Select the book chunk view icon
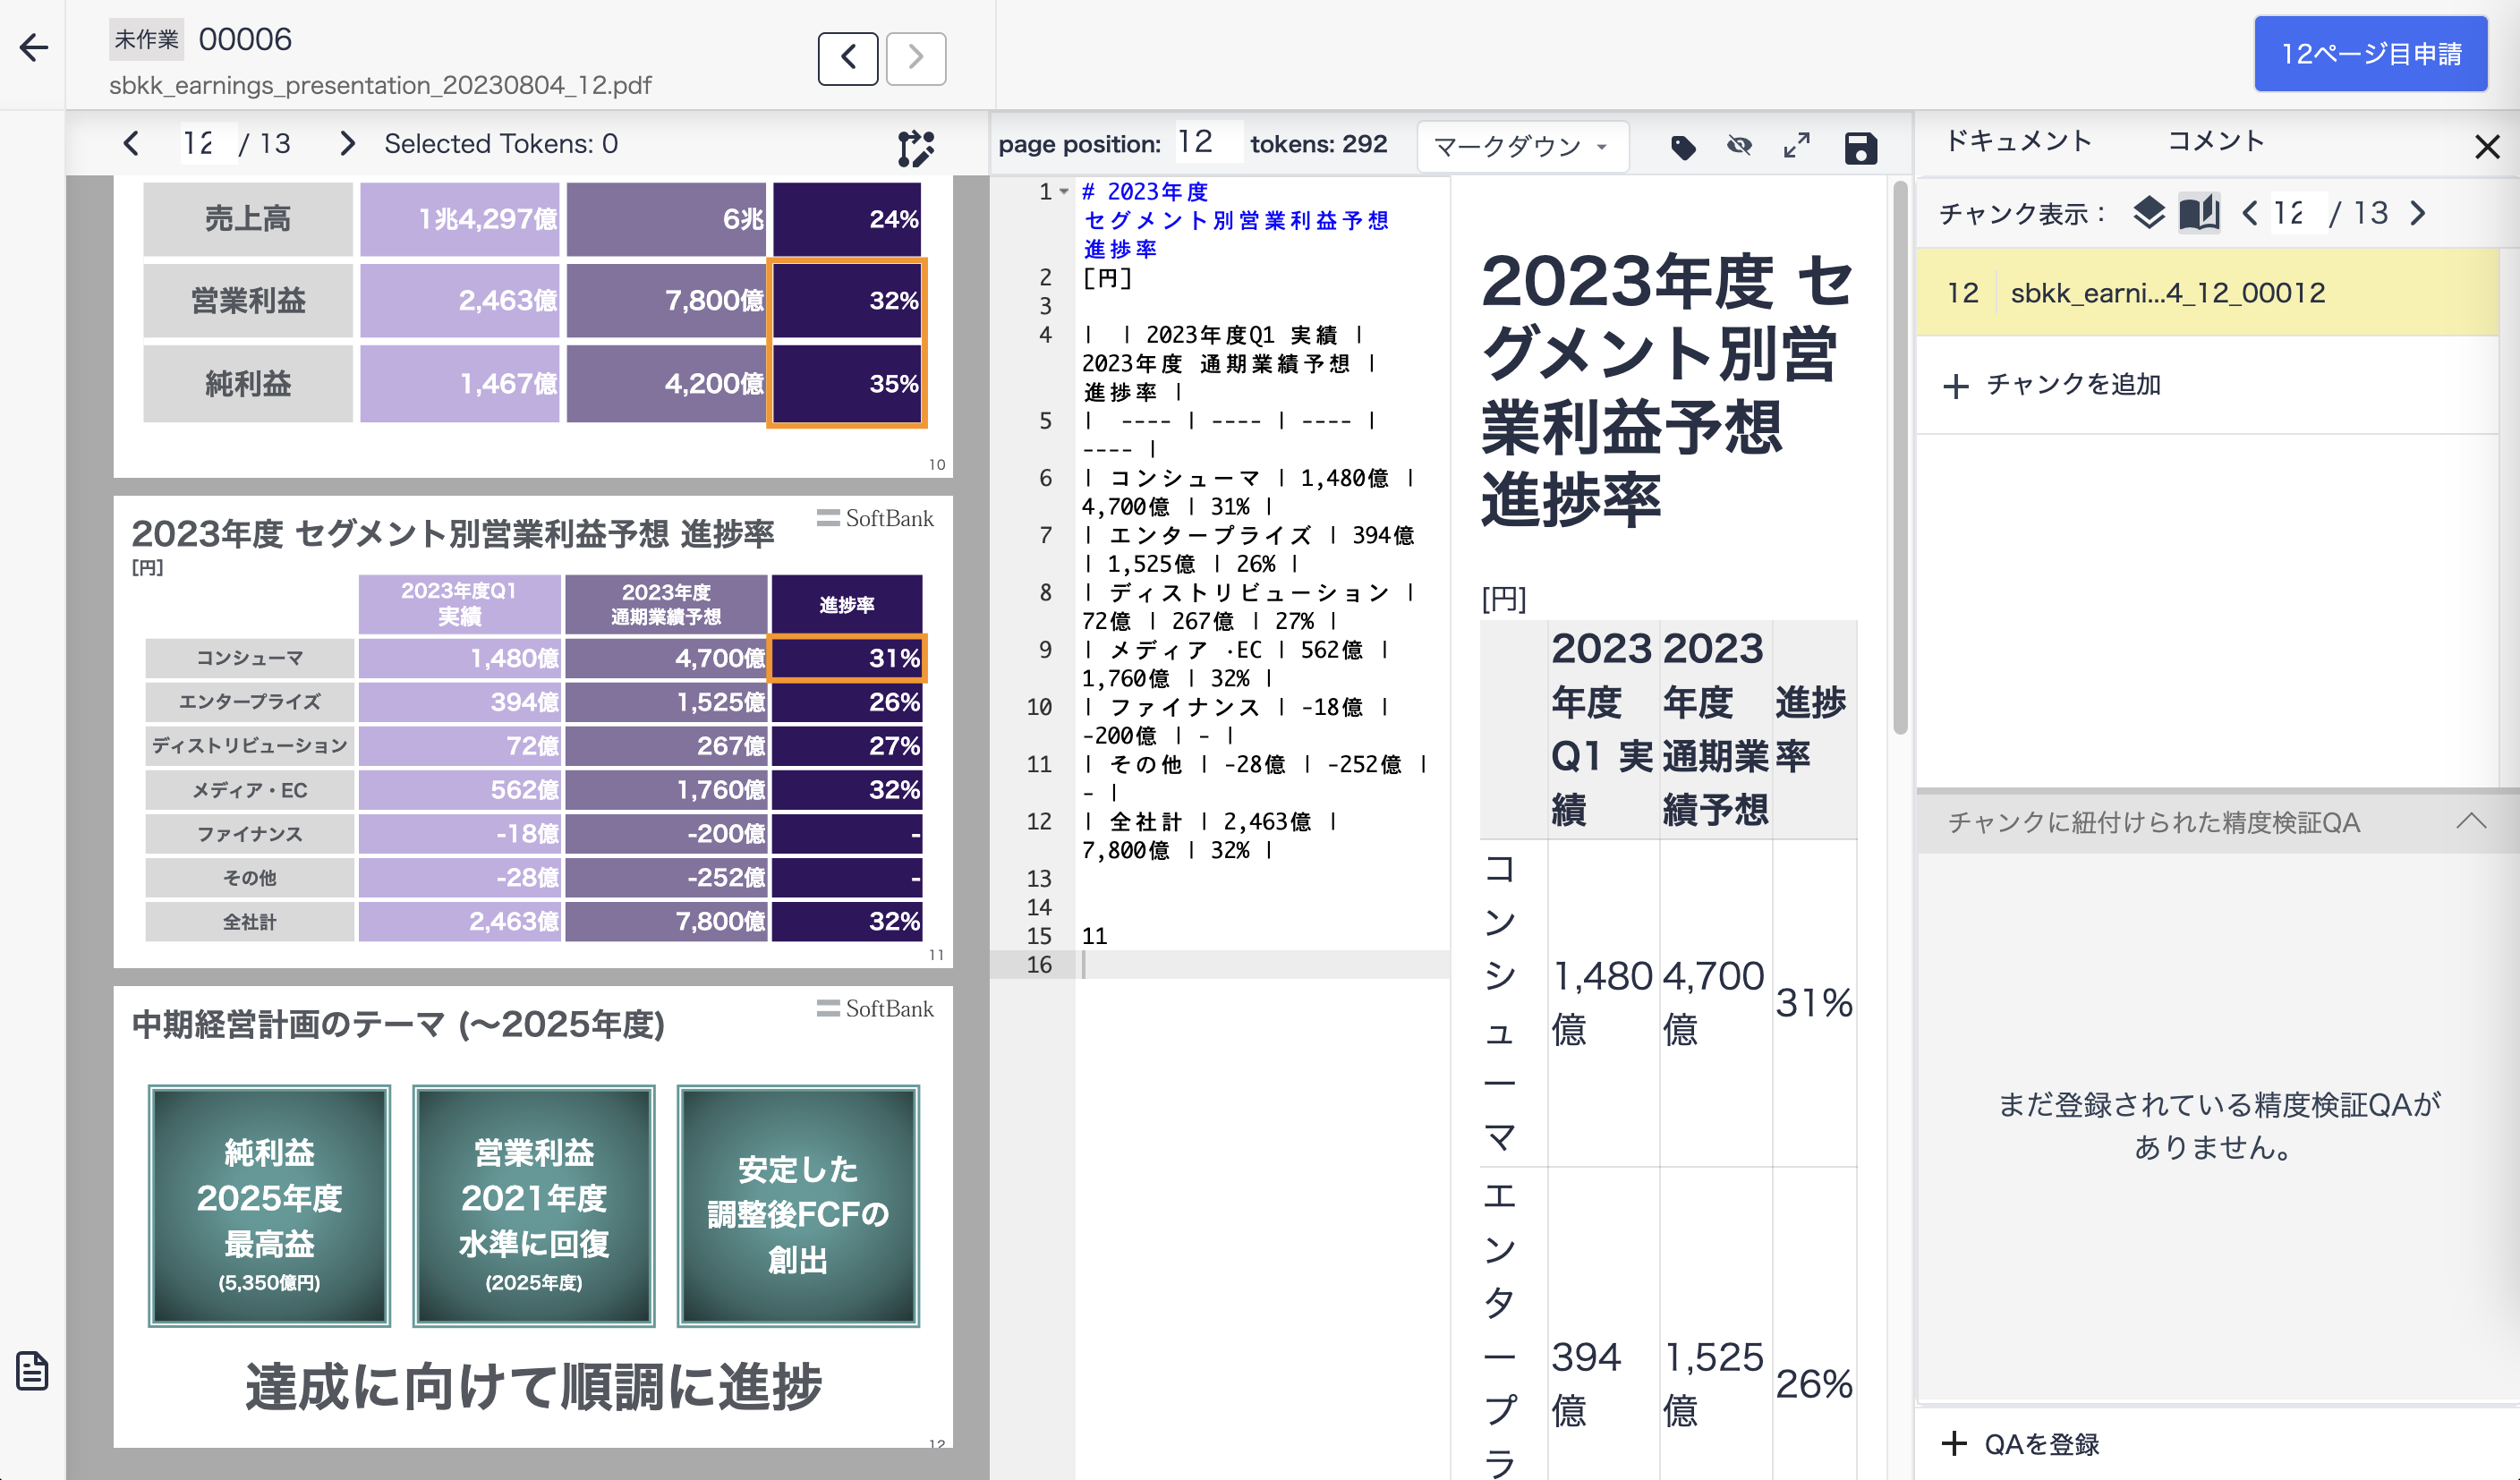Screen dimensions: 2520x1480 click(2199, 213)
